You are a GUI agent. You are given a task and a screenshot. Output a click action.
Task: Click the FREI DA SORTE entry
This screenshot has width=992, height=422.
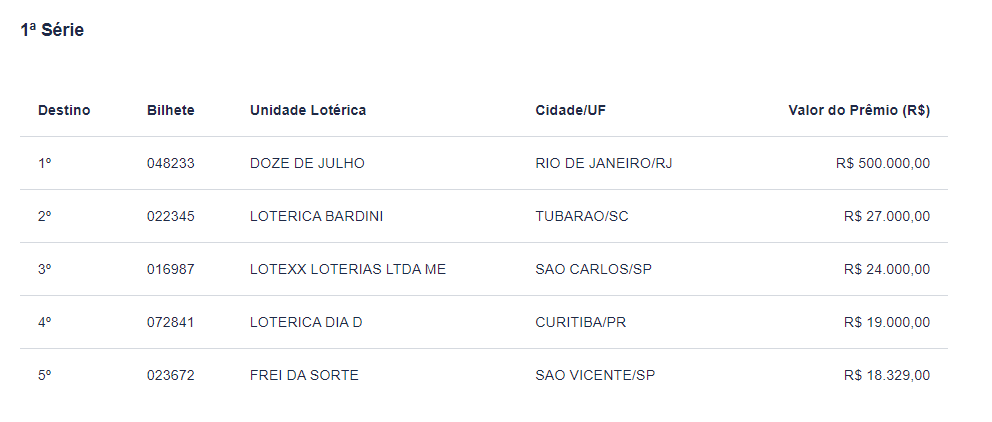[304, 376]
